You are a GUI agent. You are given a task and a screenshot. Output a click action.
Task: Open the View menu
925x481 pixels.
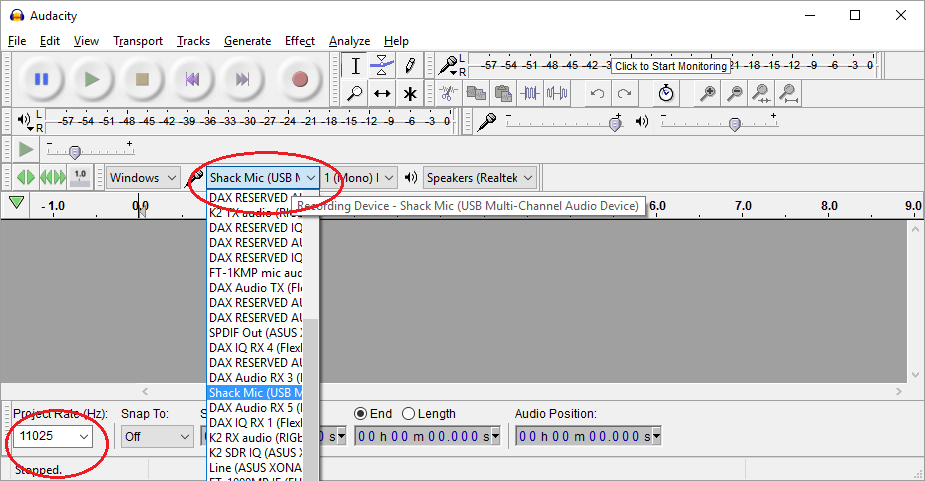[86, 41]
